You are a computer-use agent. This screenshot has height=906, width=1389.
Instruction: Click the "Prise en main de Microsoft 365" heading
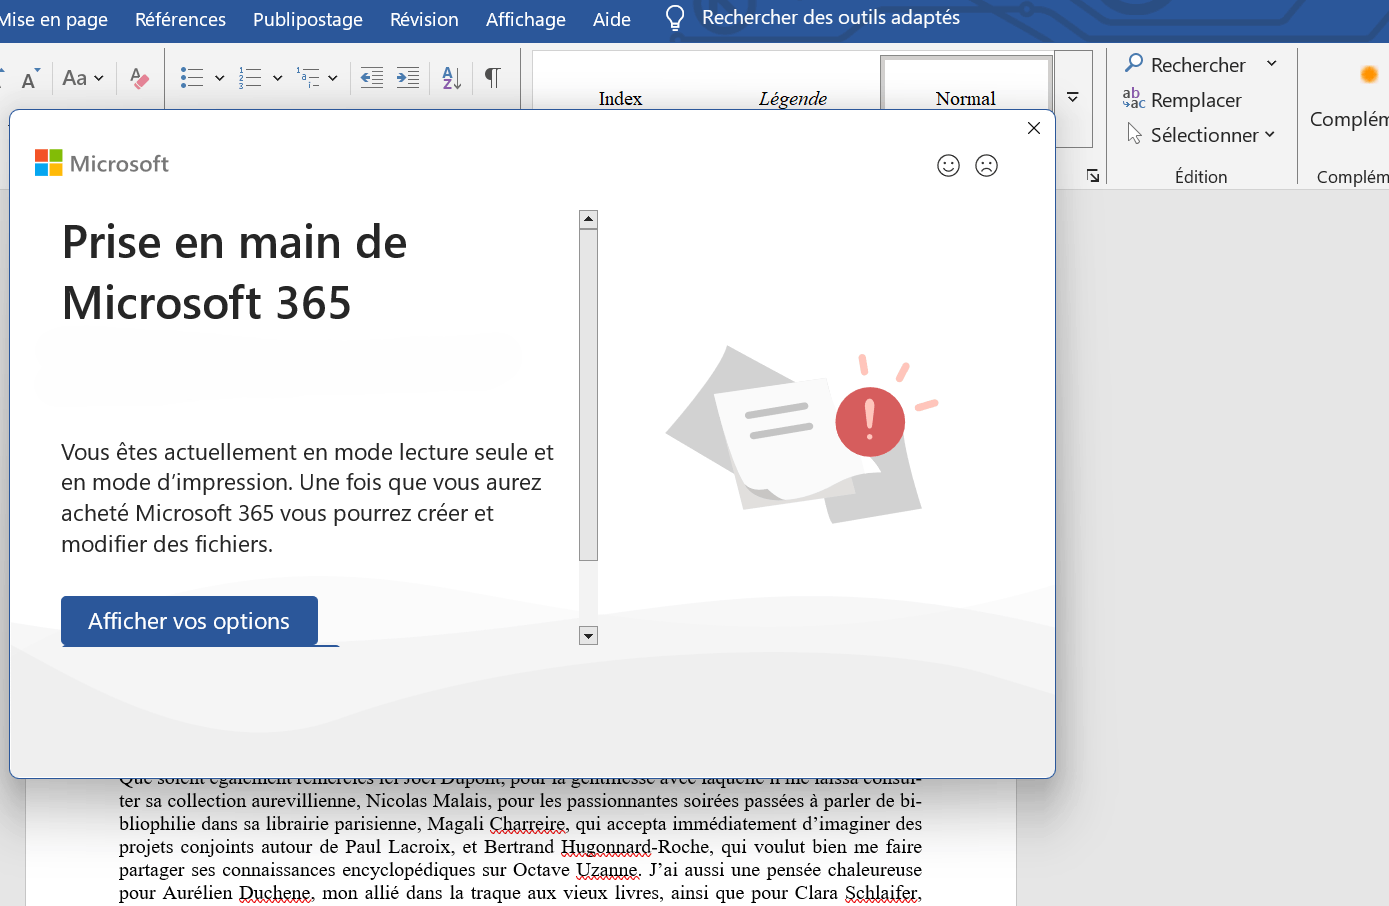coord(234,272)
